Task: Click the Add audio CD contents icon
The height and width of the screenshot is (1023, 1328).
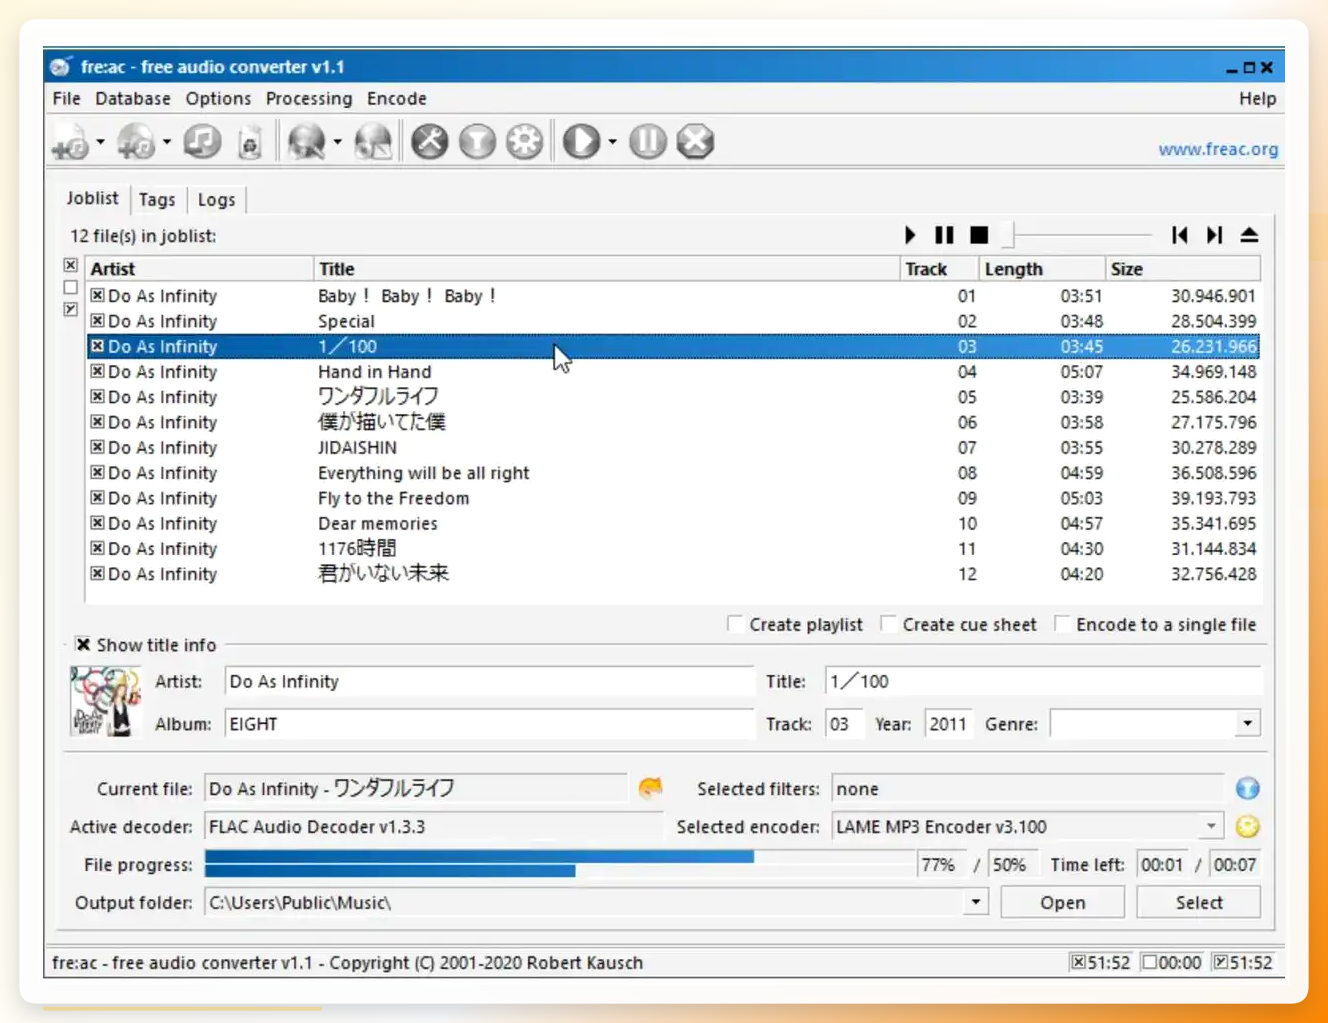Action: pyautogui.click(x=136, y=142)
